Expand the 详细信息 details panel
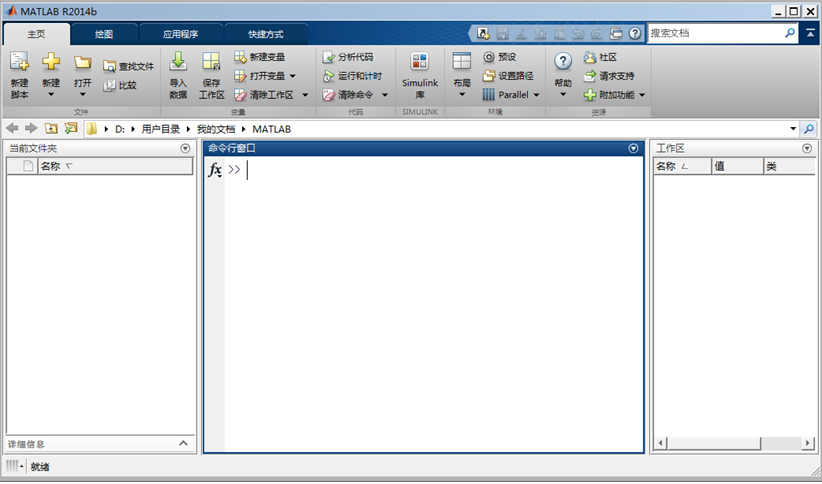Viewport: 822px width, 484px height. pyautogui.click(x=183, y=444)
